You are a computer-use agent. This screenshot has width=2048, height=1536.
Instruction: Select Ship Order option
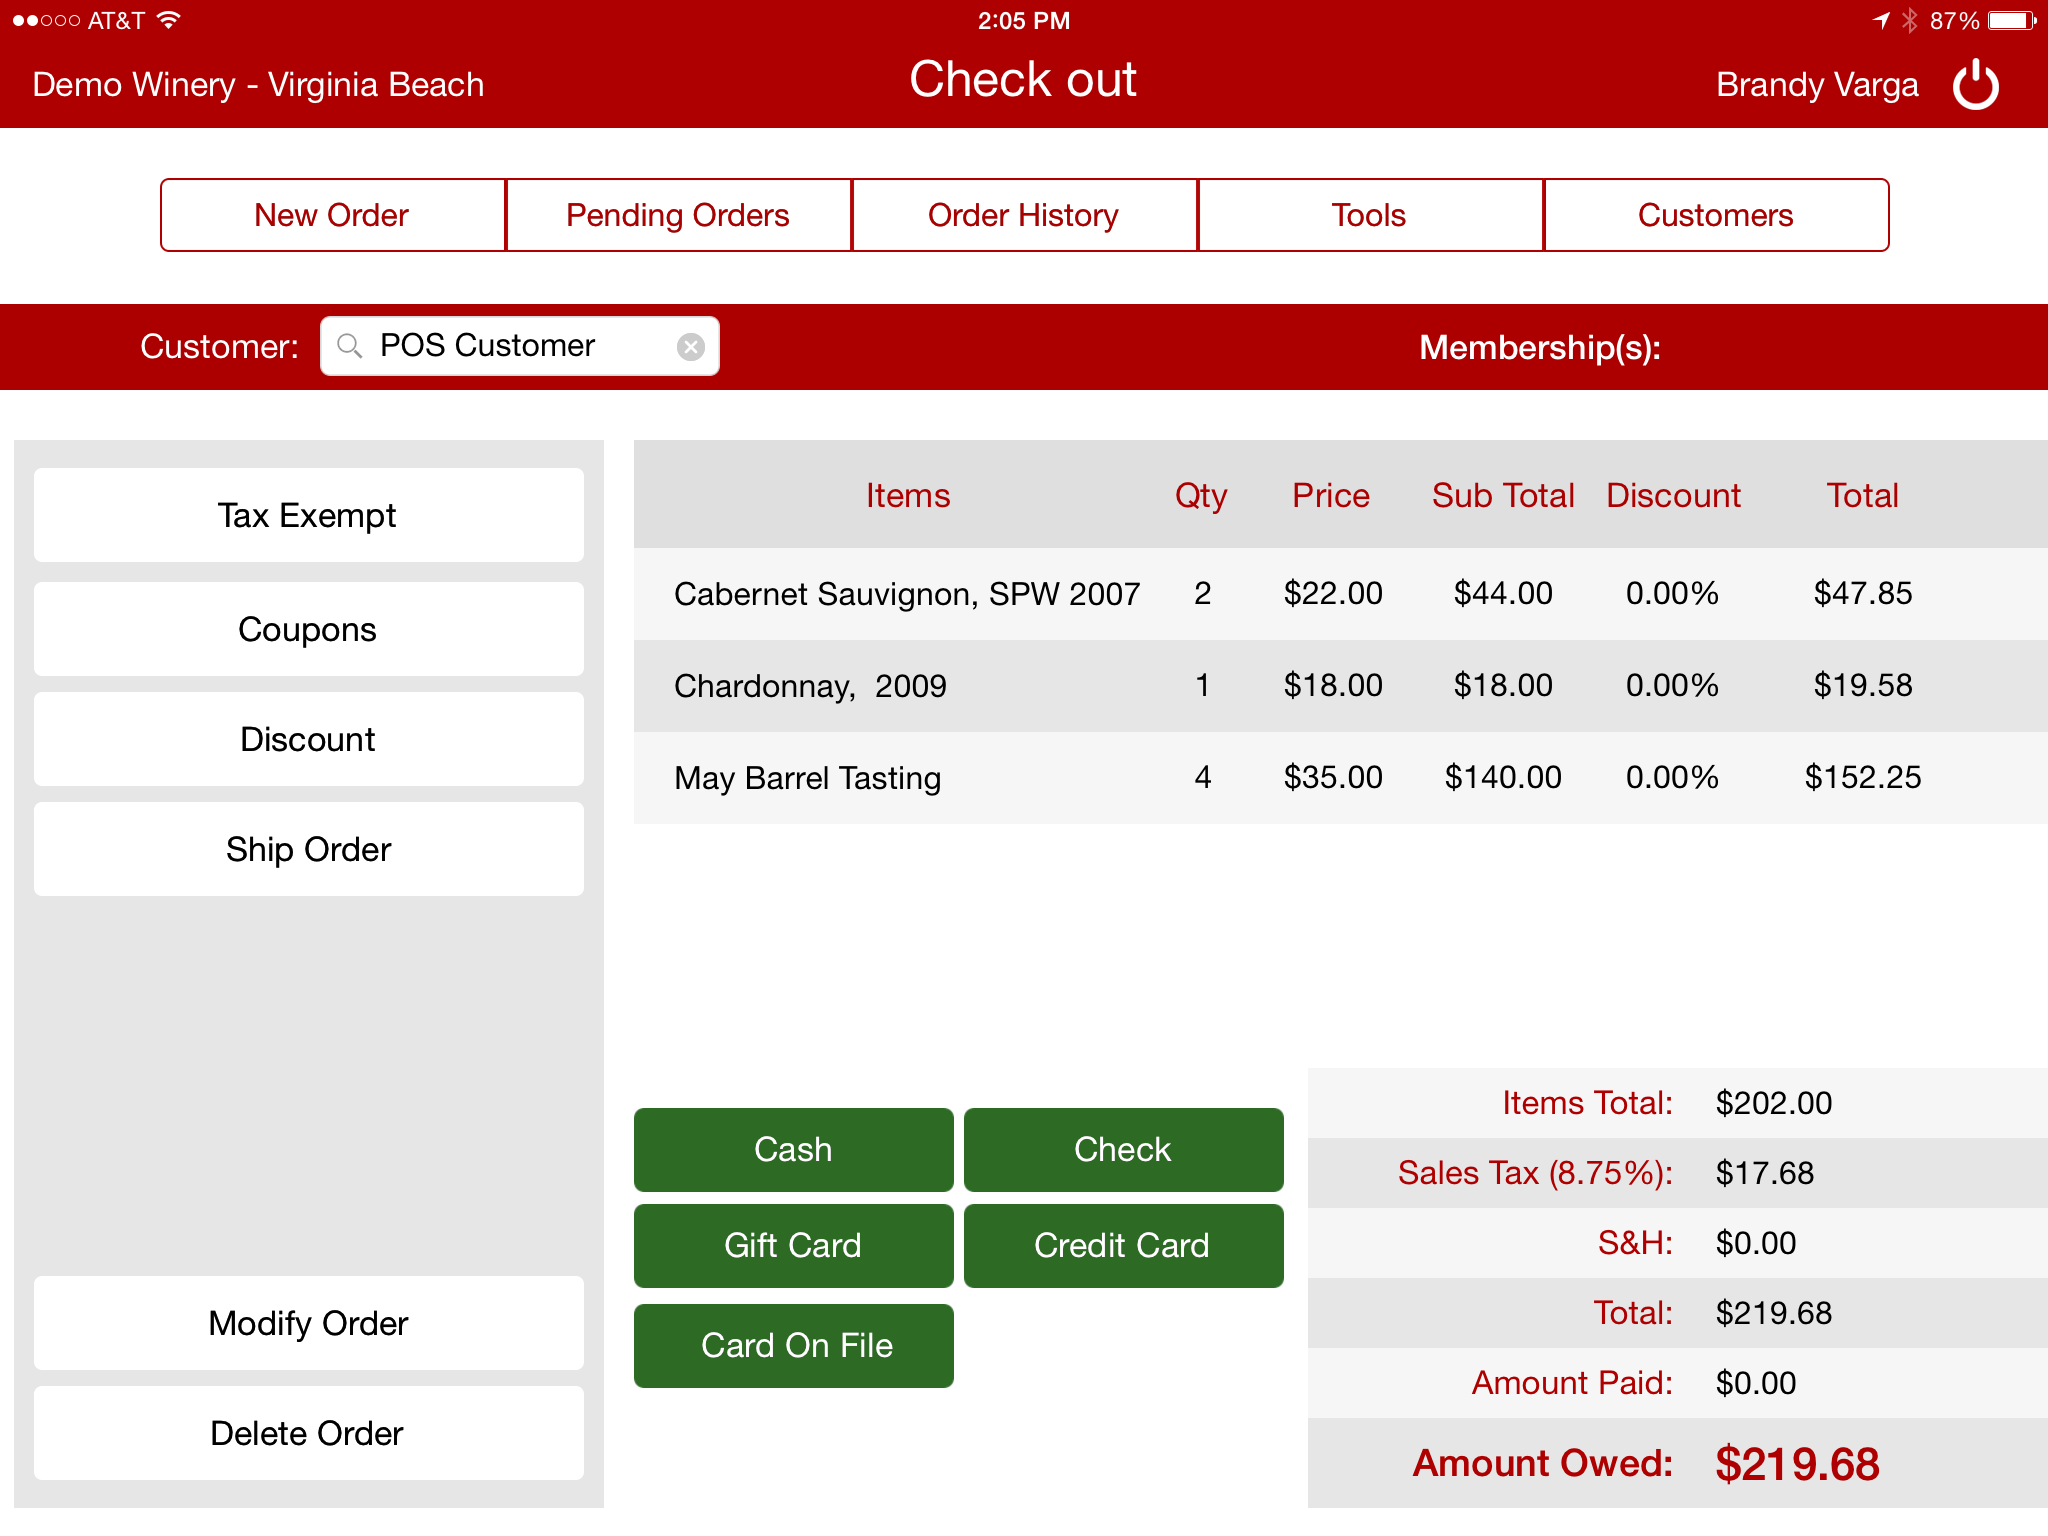tap(308, 849)
